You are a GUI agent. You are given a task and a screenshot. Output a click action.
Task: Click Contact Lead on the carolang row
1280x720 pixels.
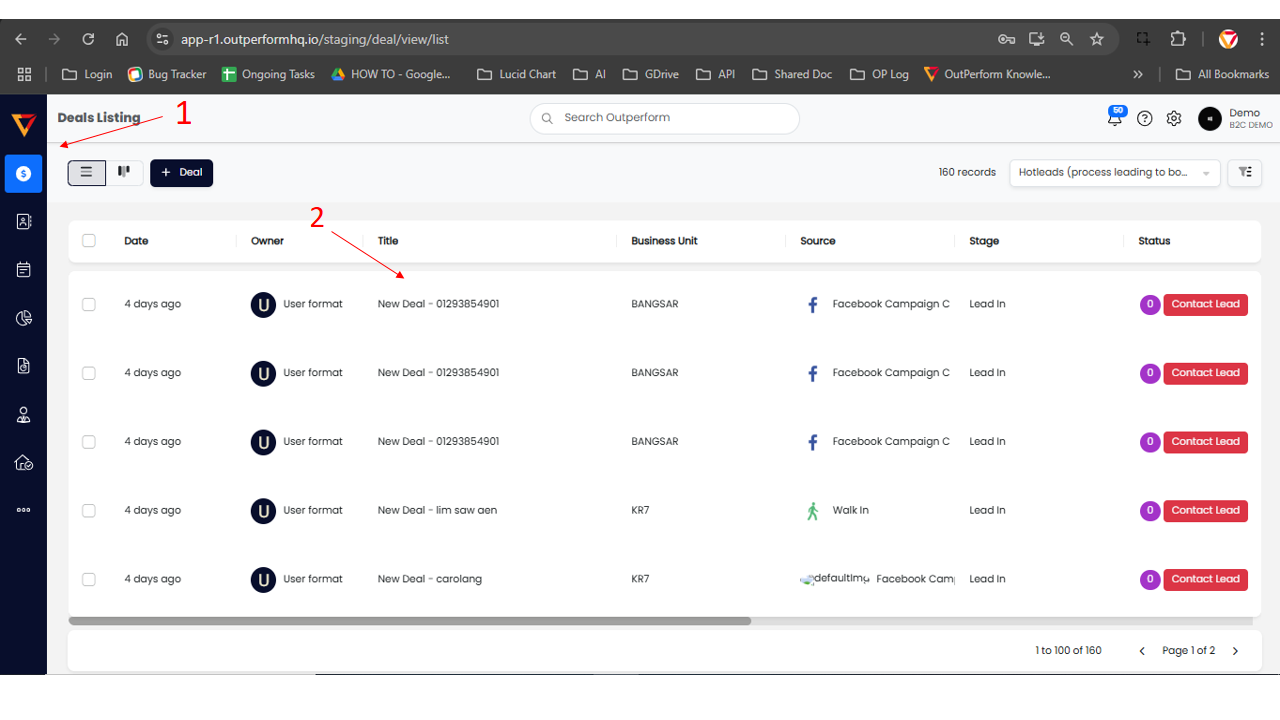pyautogui.click(x=1205, y=579)
